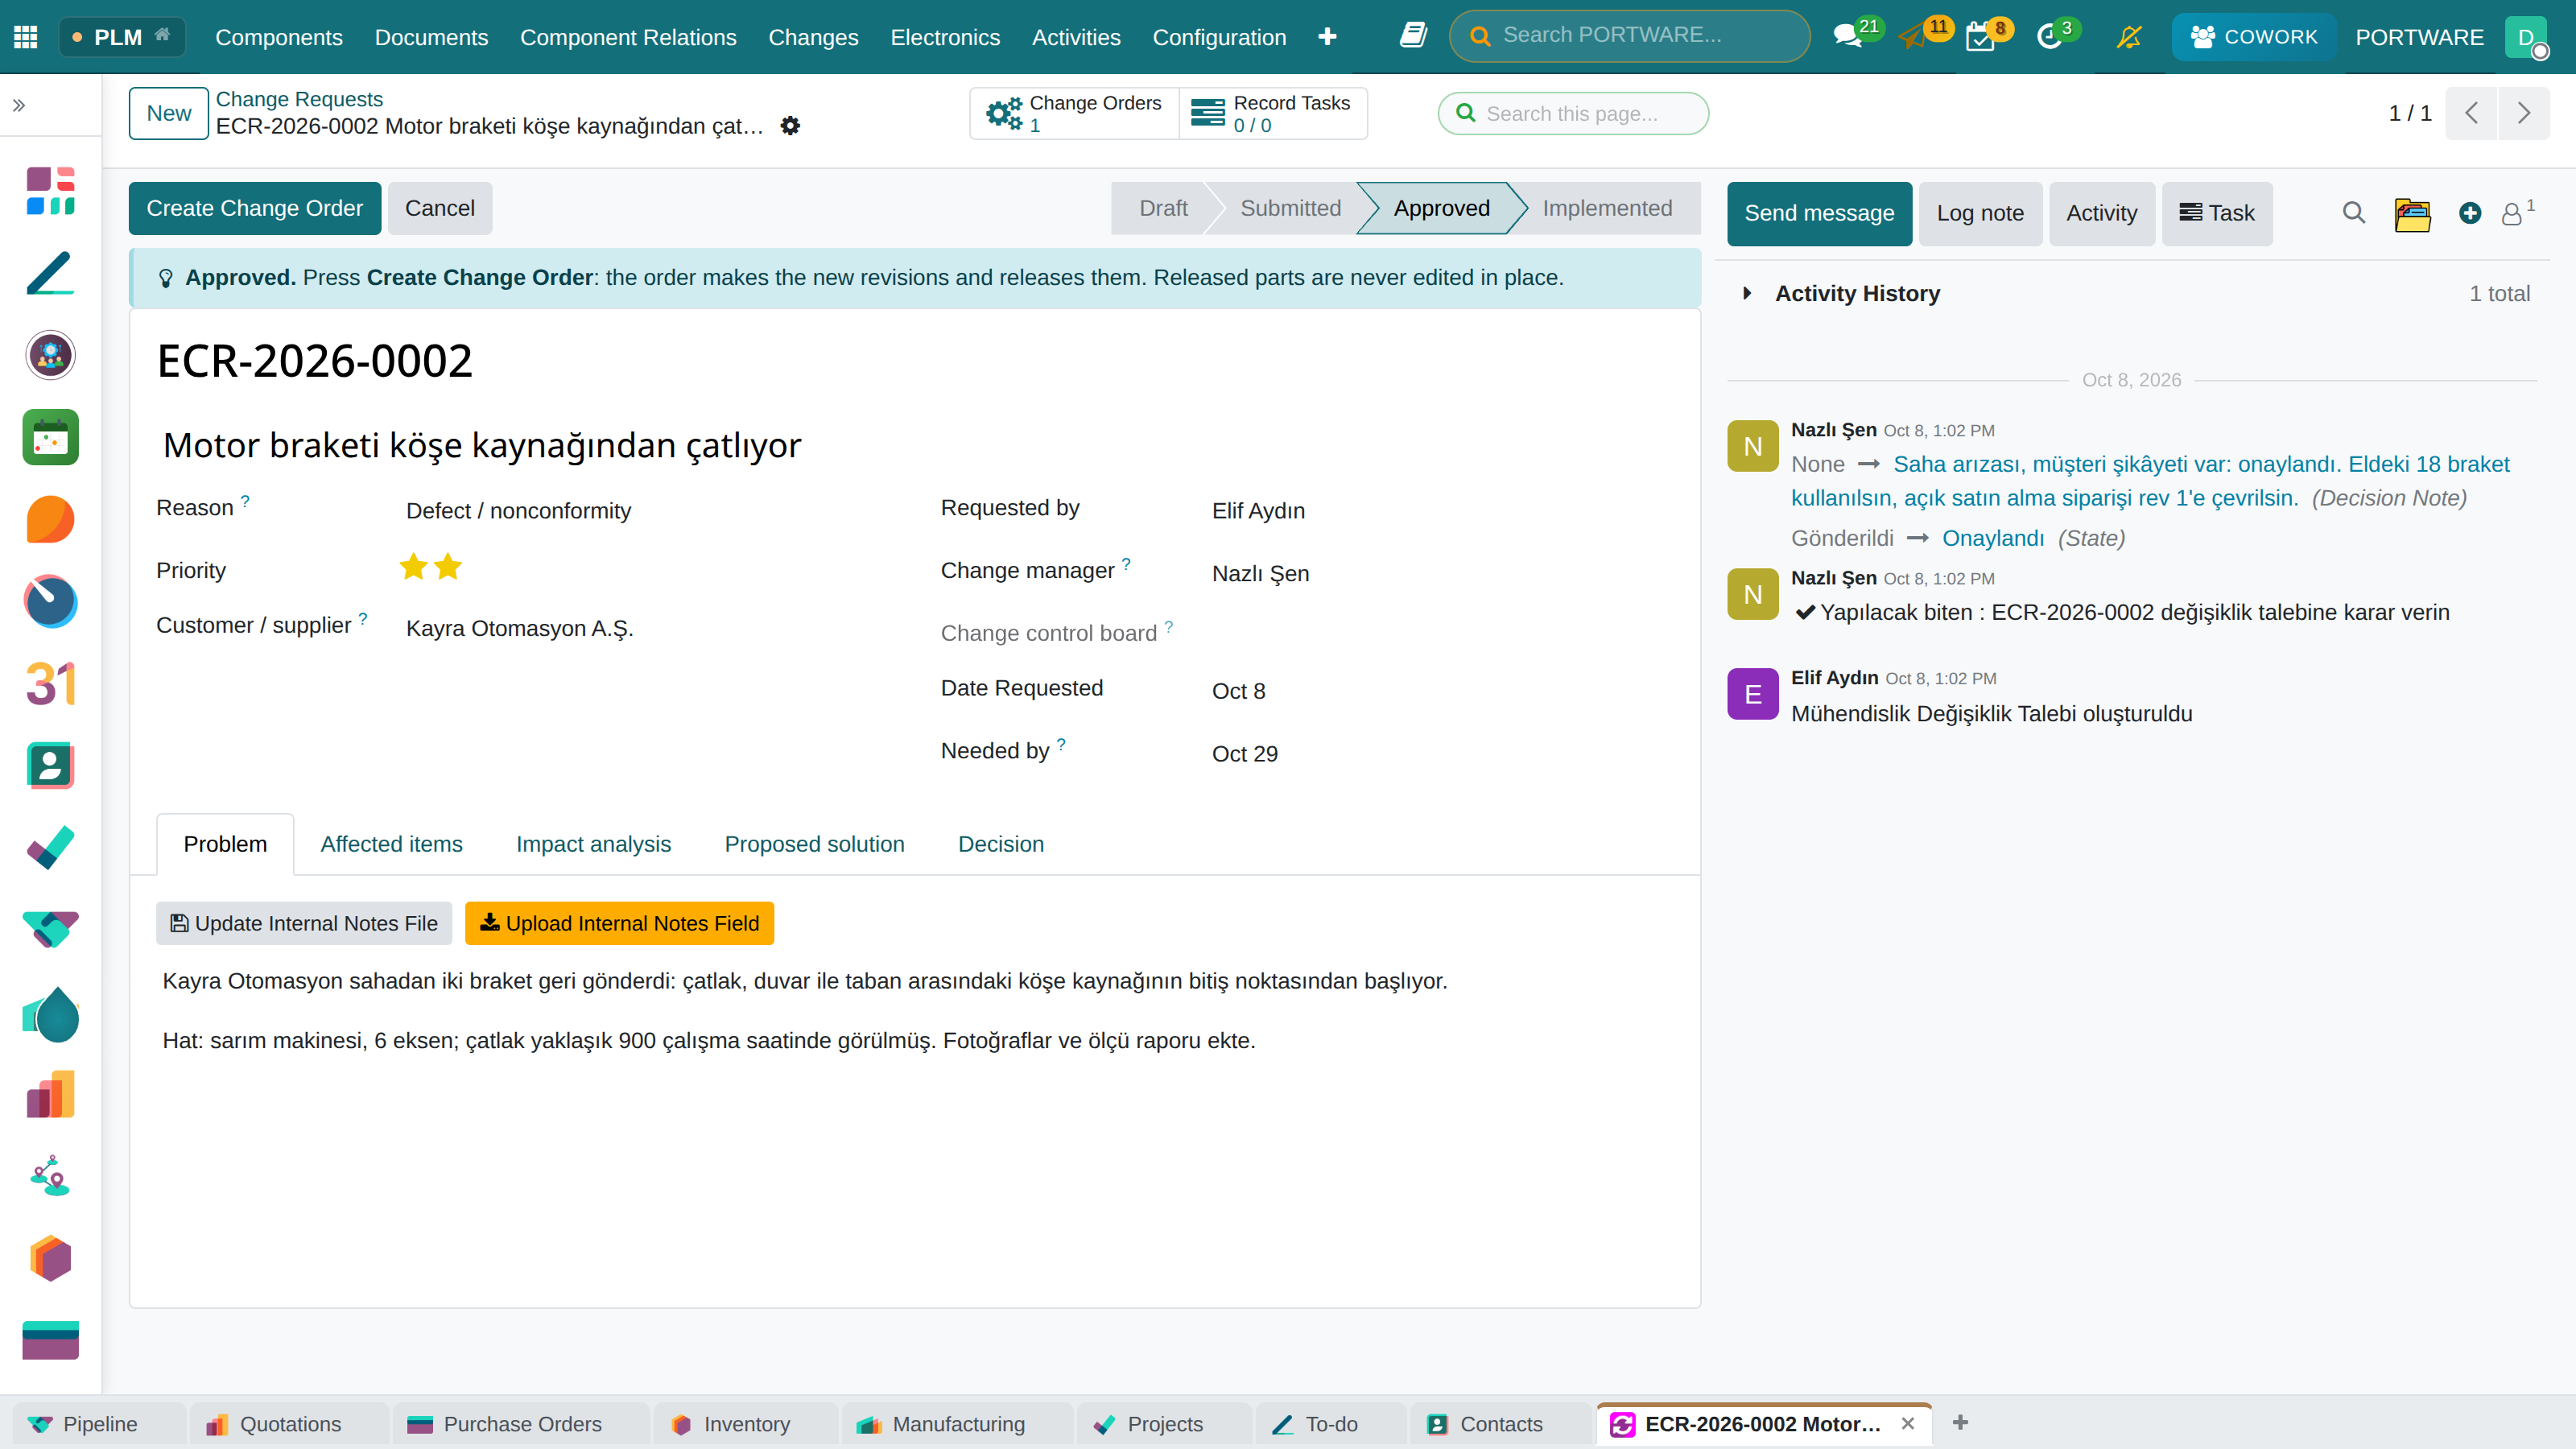Search chatter messages with magnifier icon
This screenshot has height=1449, width=2576.
point(2354,213)
